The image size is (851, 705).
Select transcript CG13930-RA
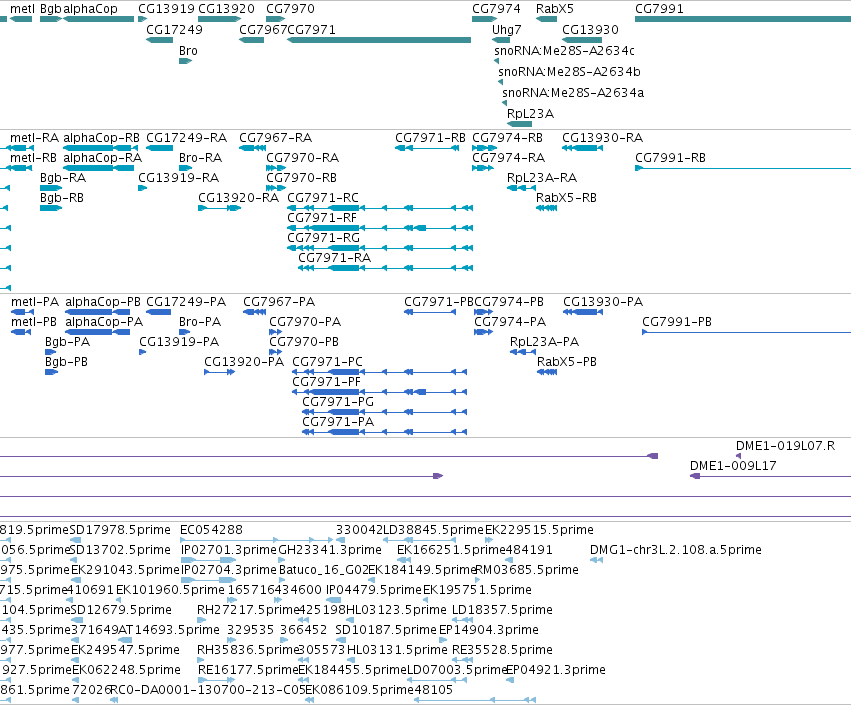coord(602,138)
